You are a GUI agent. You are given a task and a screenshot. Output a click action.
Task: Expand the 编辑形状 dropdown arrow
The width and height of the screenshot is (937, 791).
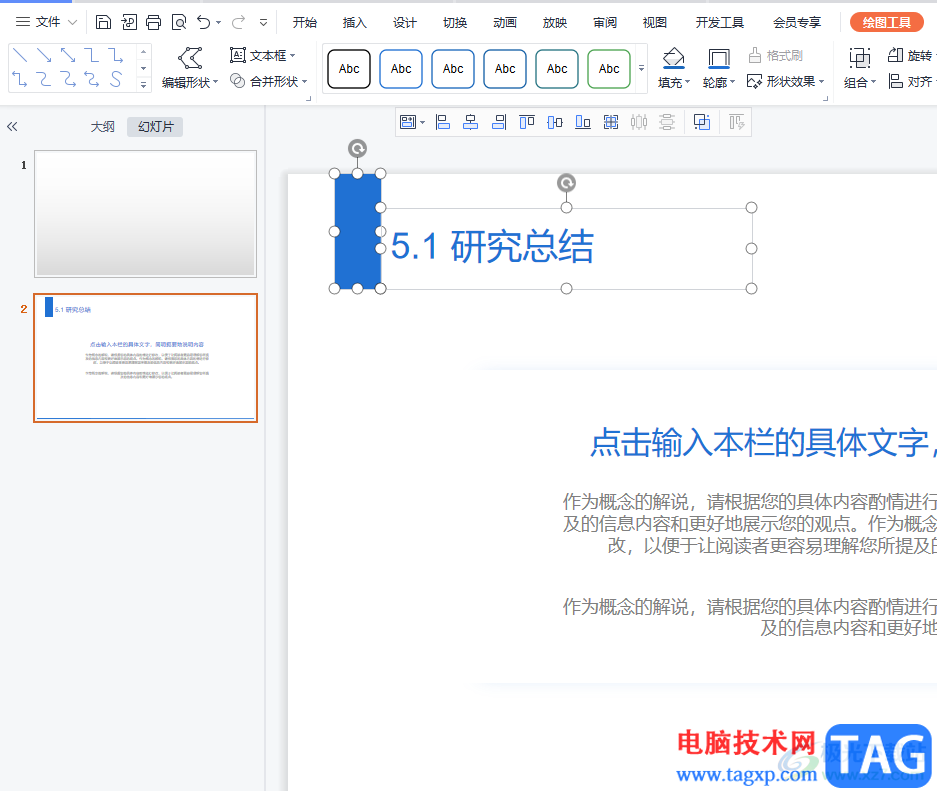tap(216, 82)
